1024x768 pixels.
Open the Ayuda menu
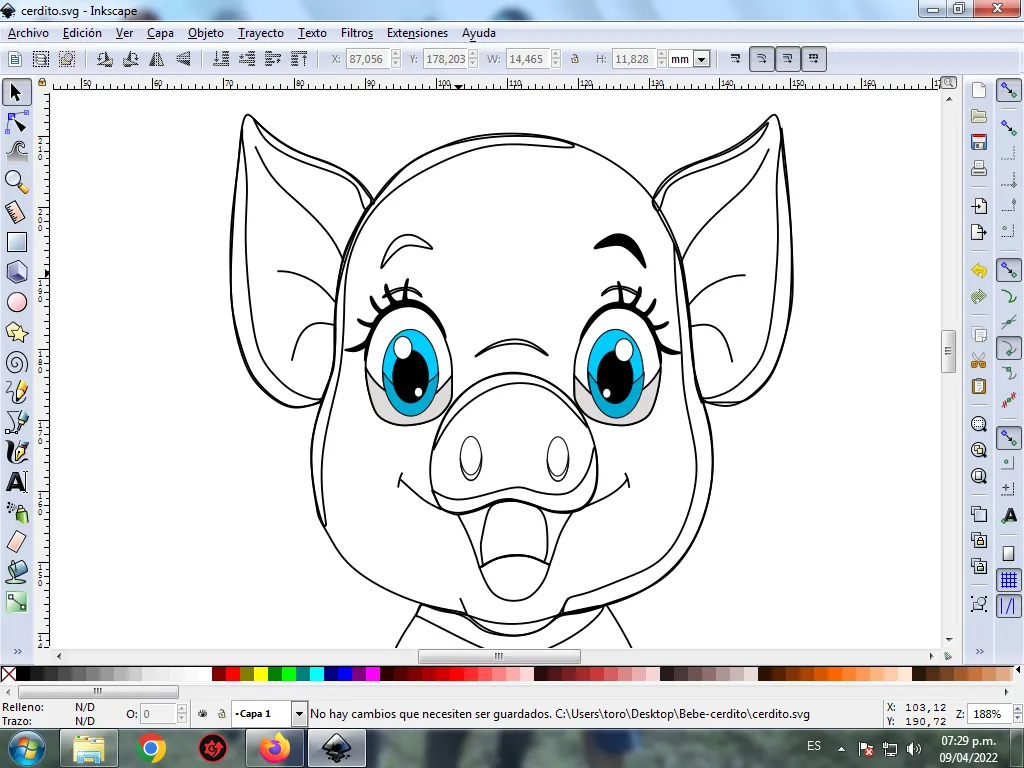479,33
